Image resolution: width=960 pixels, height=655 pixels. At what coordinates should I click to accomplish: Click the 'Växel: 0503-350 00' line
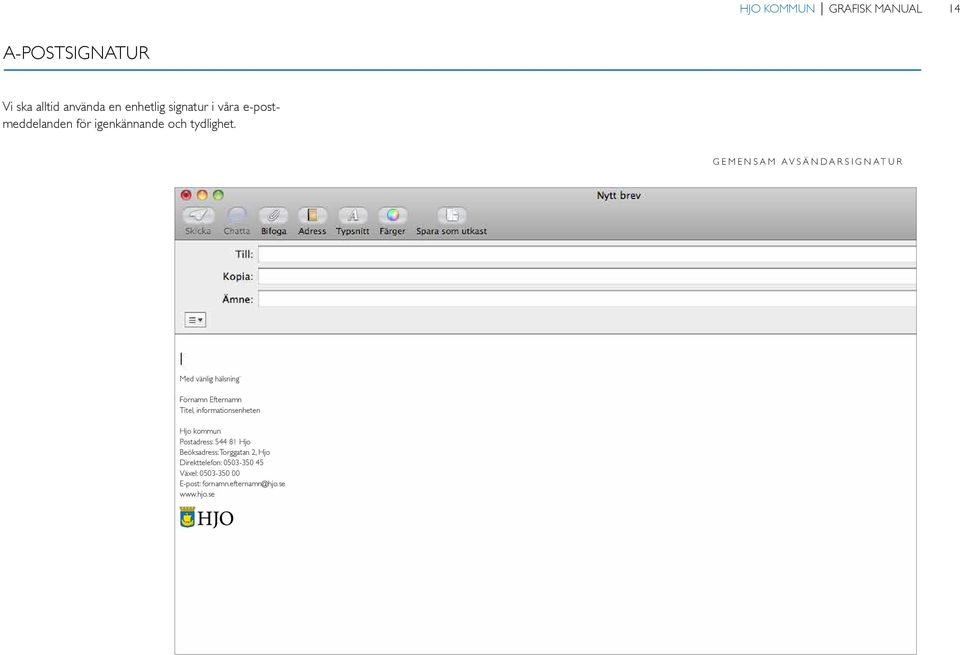pos(209,473)
